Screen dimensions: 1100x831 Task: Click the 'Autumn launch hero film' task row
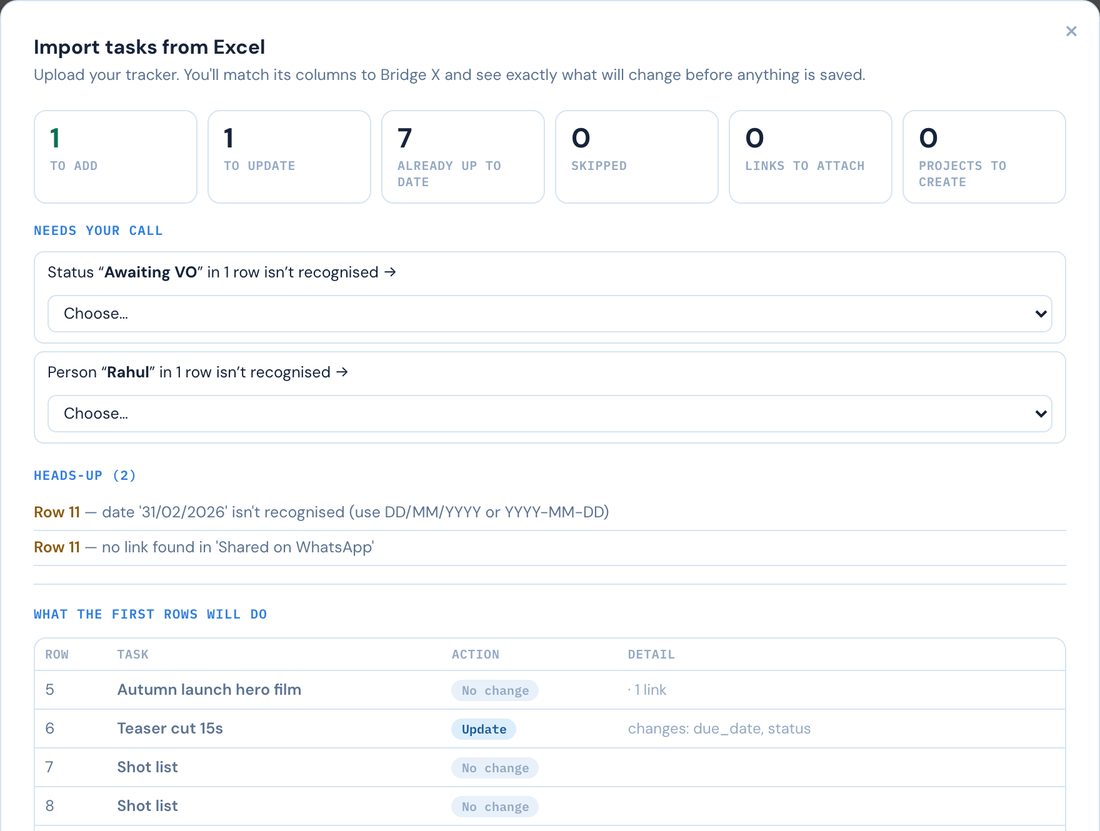click(549, 690)
